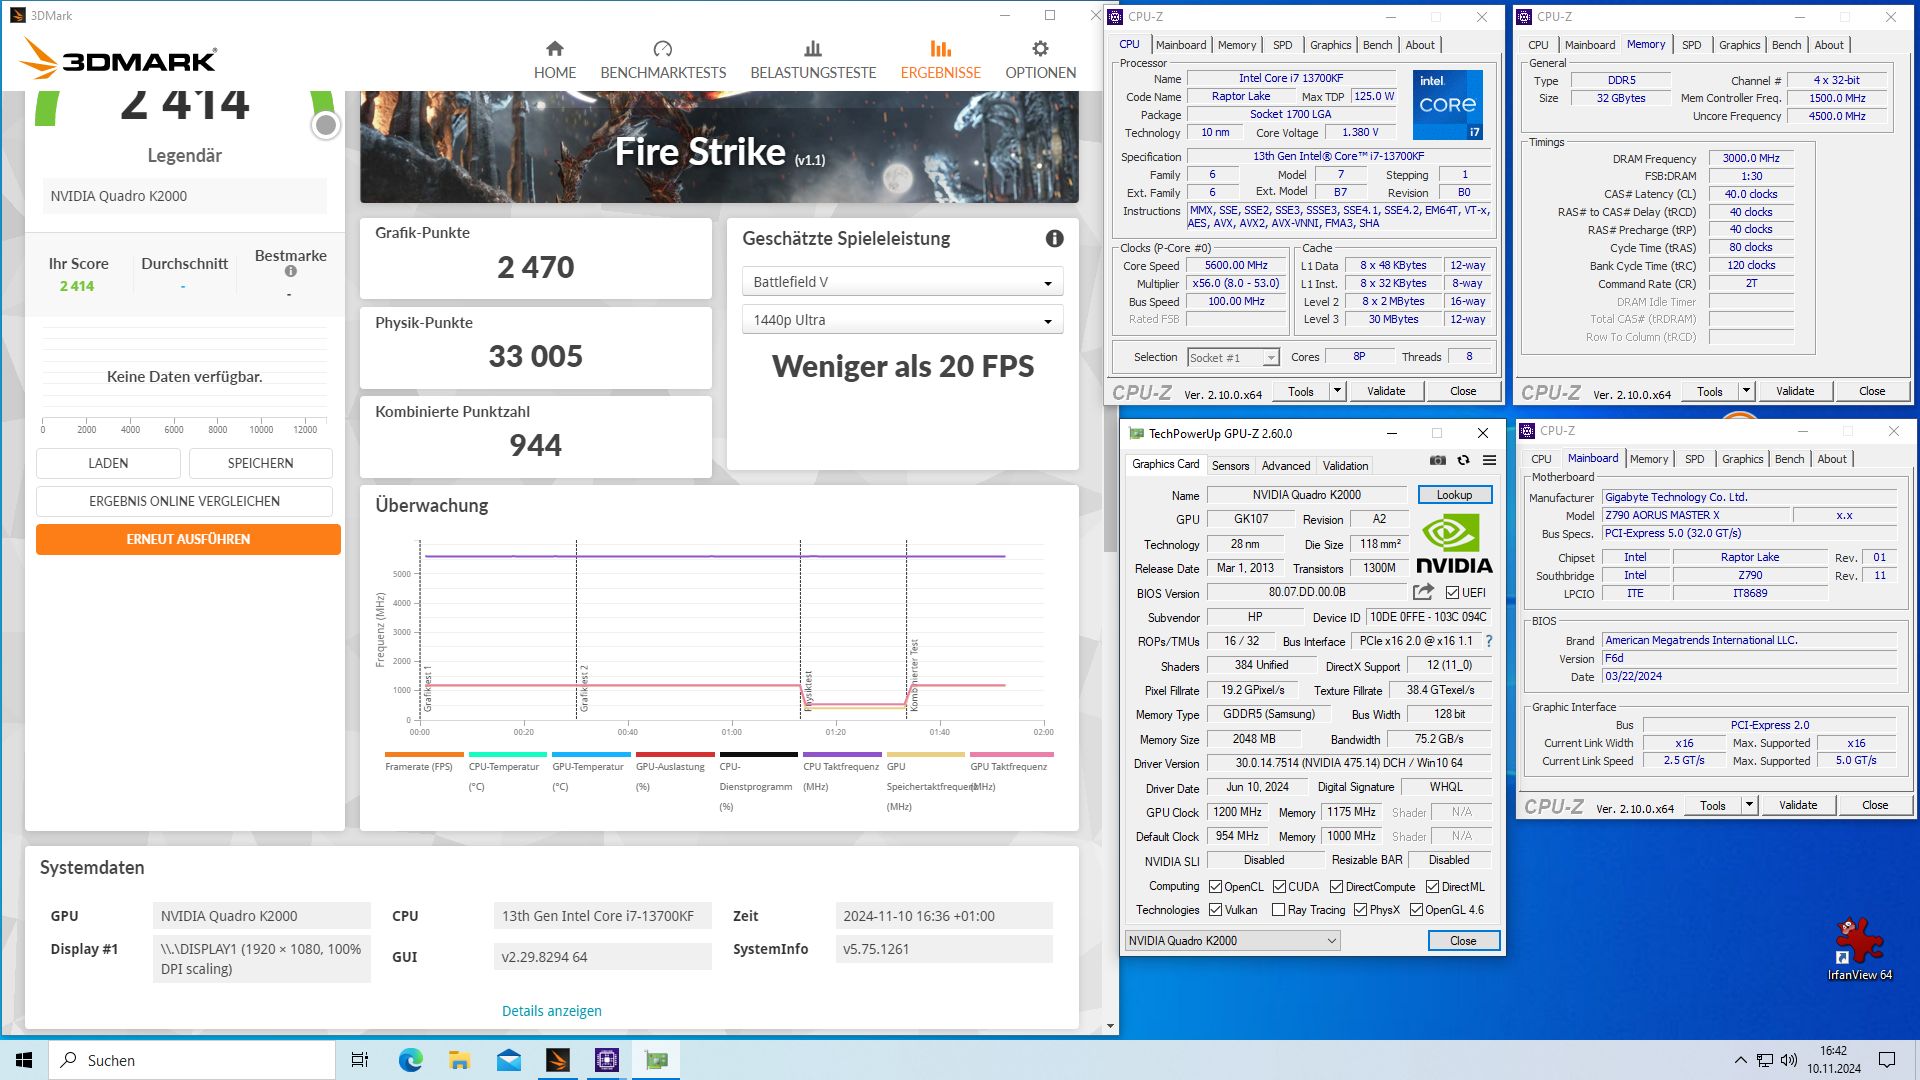Open BENCHMARKTESTS section in 3DMark
Viewport: 1920px width, 1080px height.
(x=663, y=60)
